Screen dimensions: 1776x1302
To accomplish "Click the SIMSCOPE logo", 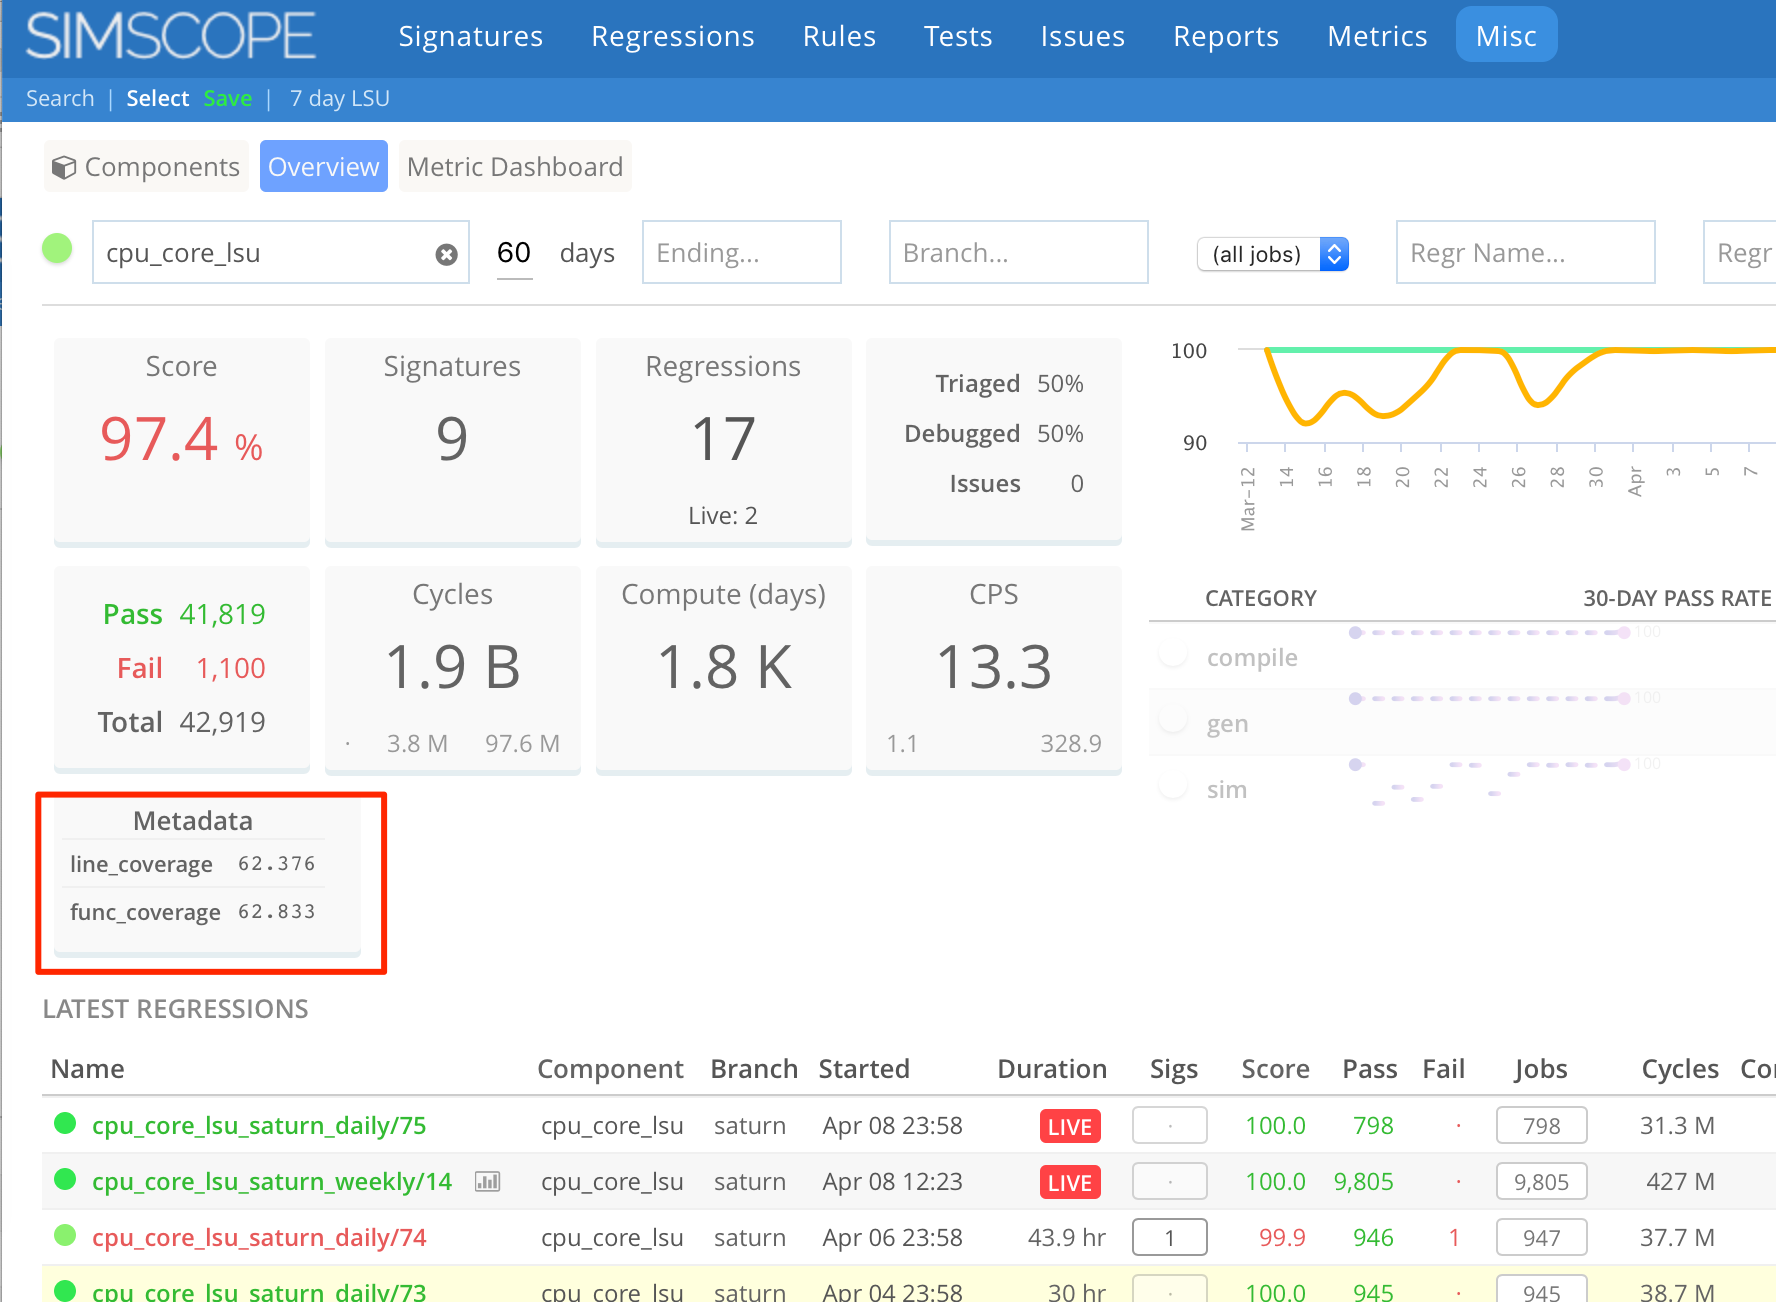I will tap(171, 36).
